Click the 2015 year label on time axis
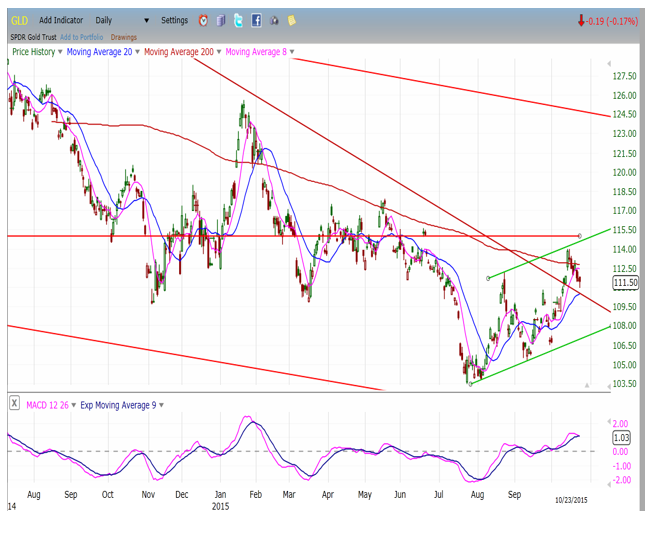The height and width of the screenshot is (537, 653). point(220,507)
